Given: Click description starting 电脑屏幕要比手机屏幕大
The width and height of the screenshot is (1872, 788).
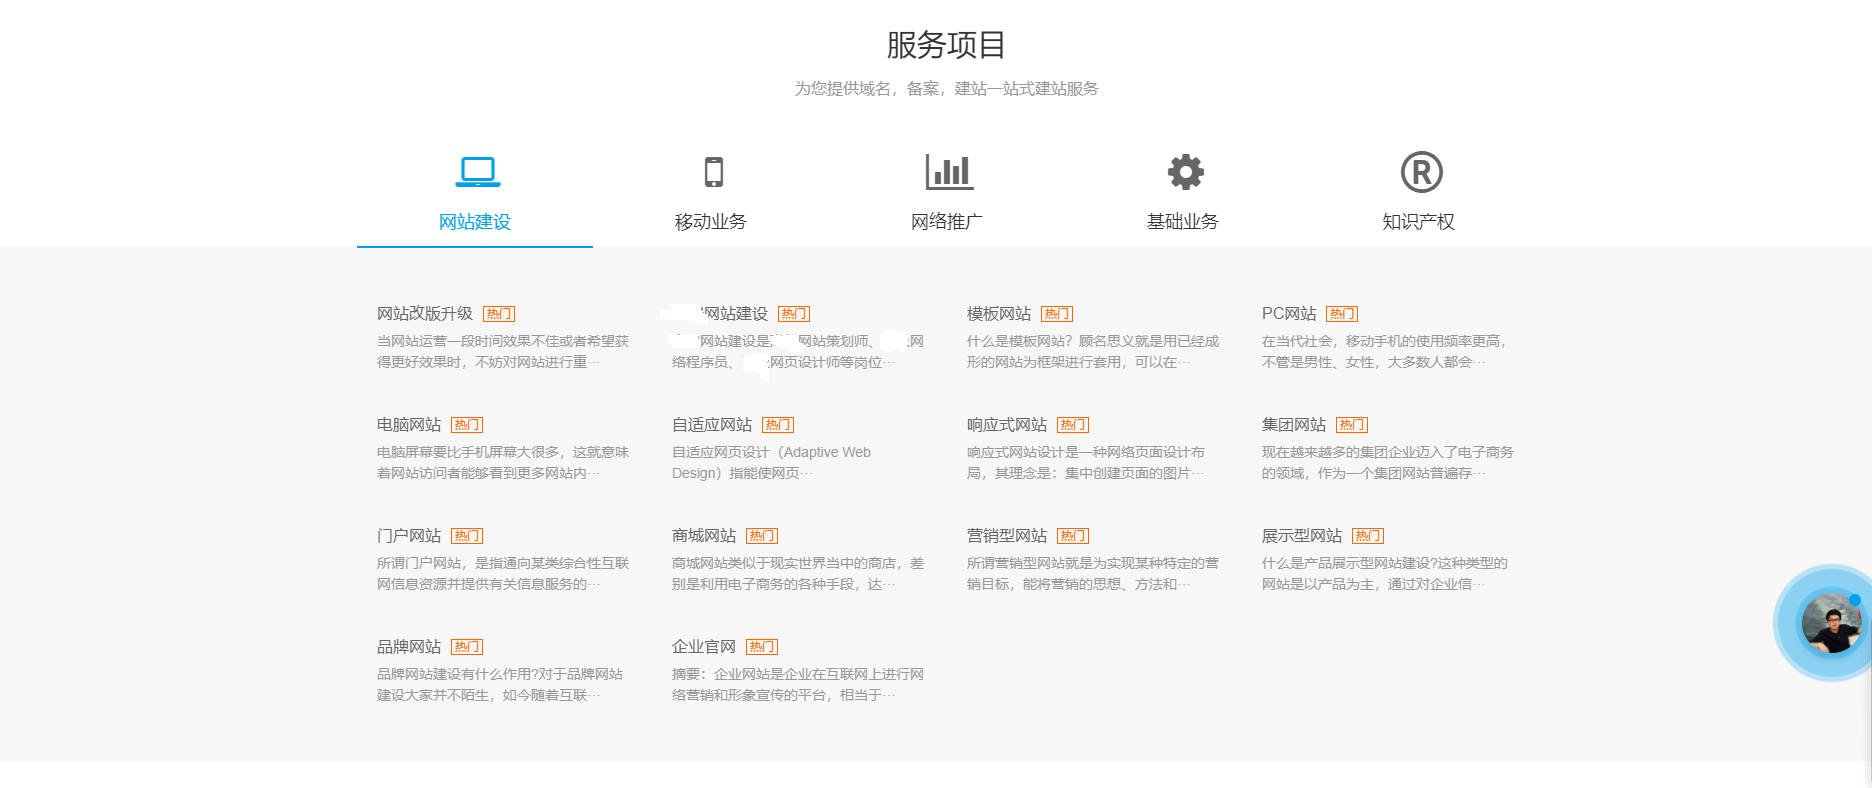Looking at the screenshot, I should (503, 463).
